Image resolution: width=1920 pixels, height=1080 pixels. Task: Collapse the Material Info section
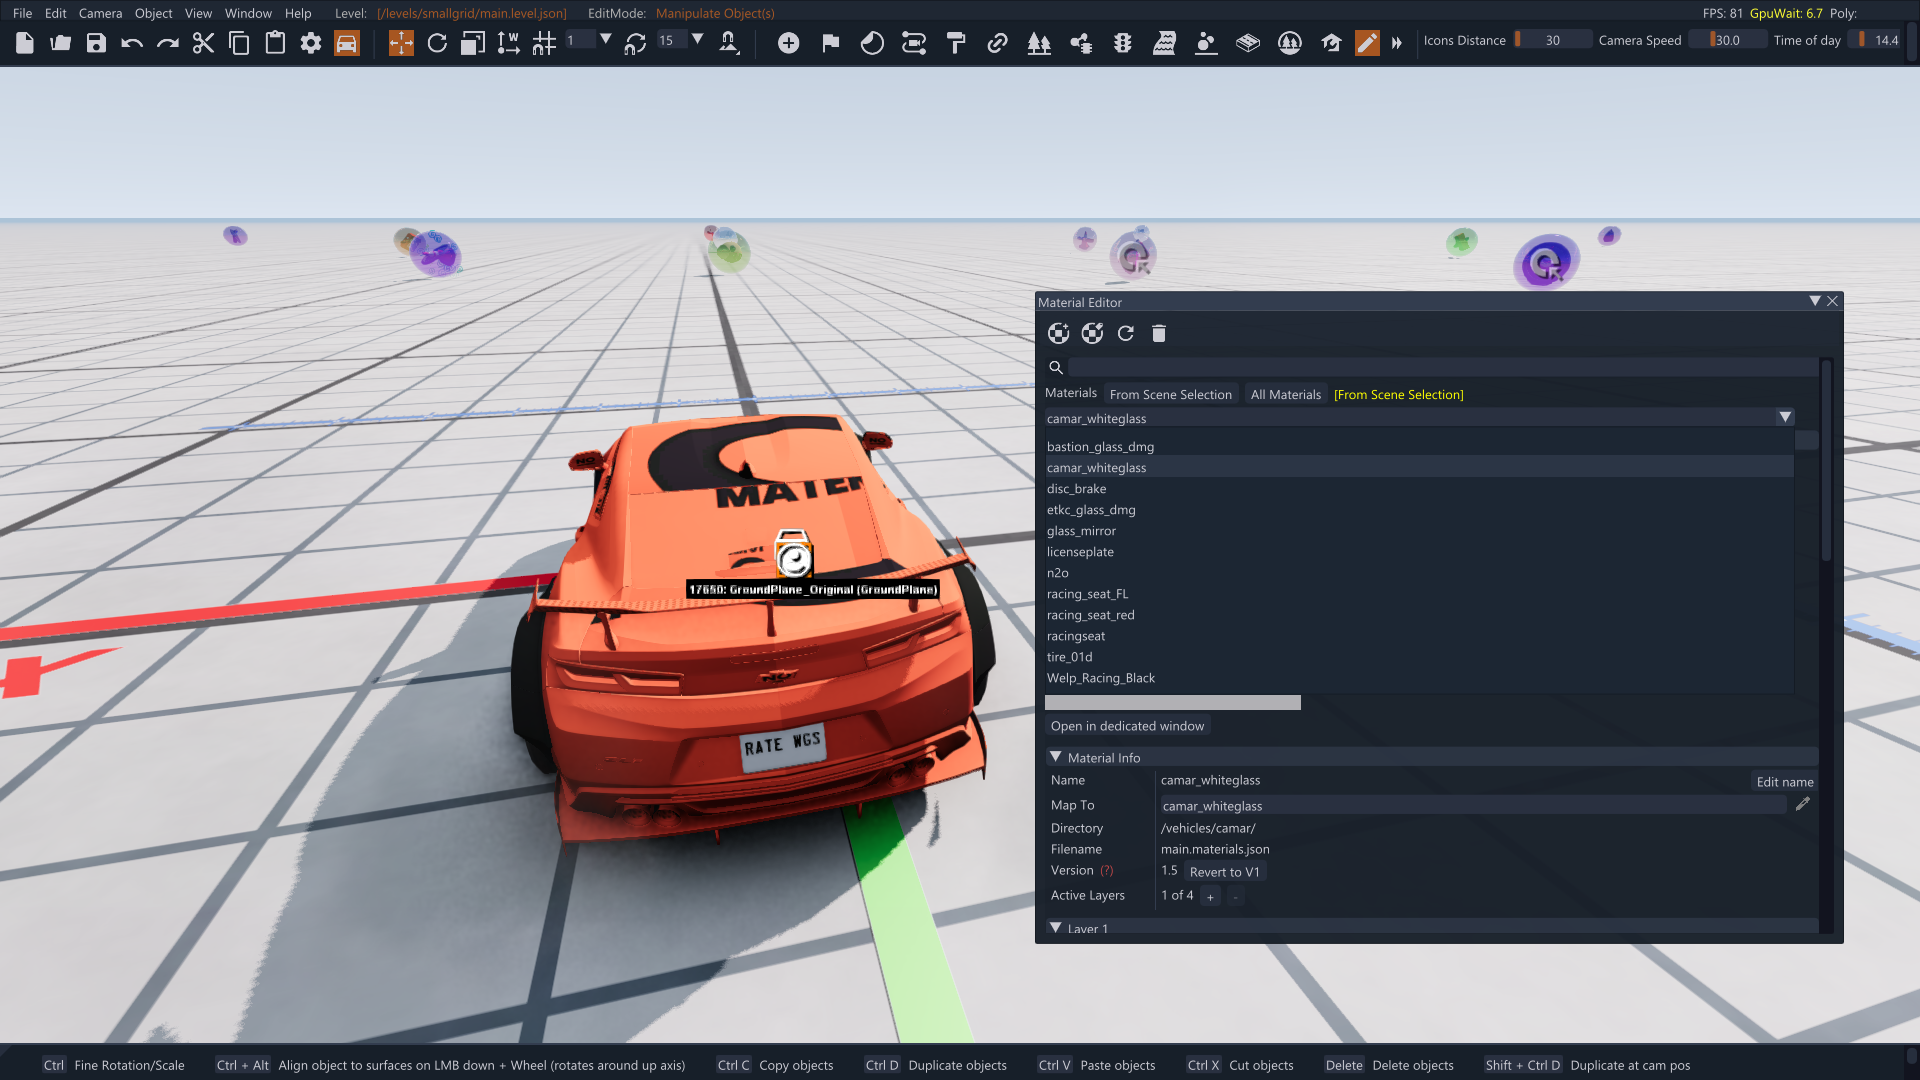click(1056, 757)
